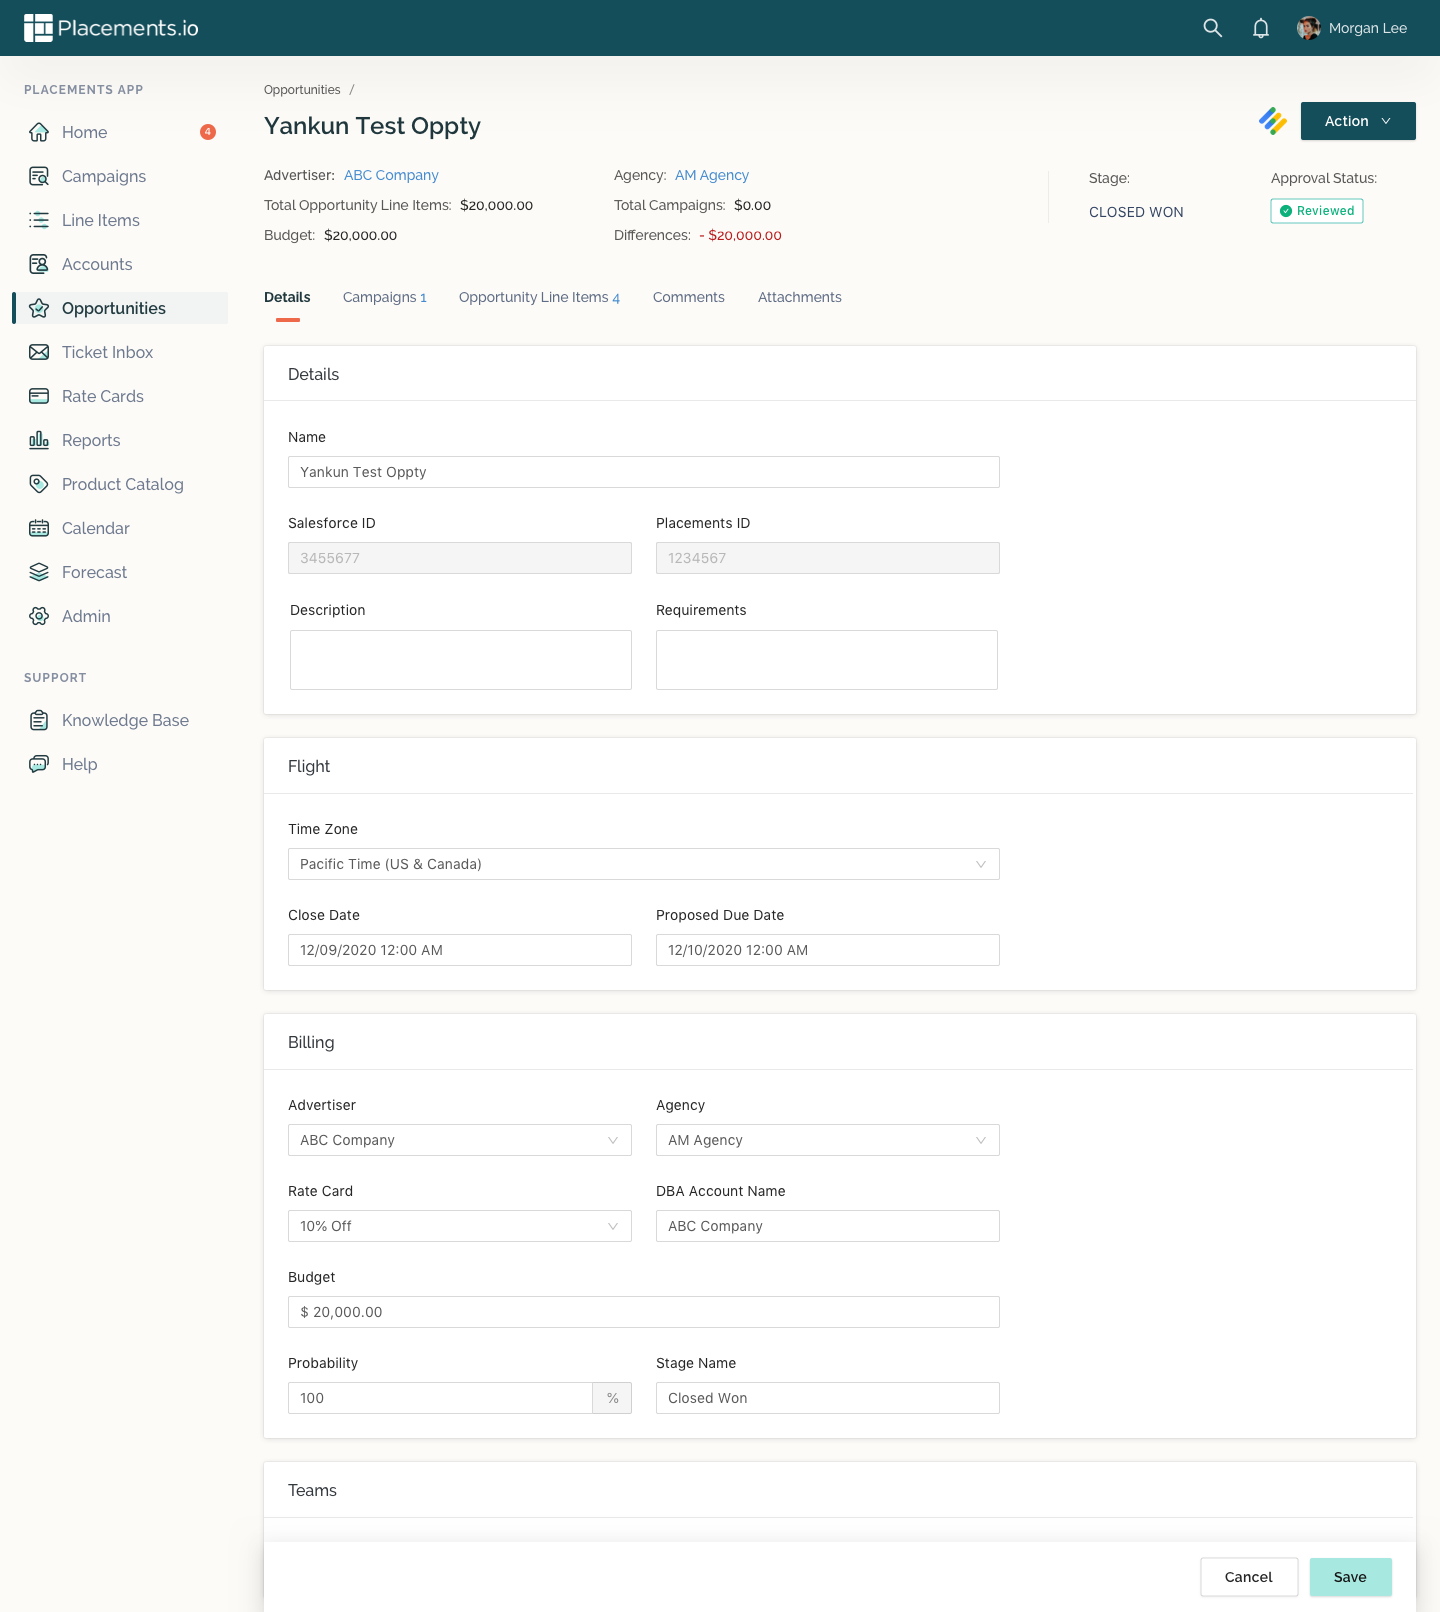Open notifications bell
This screenshot has height=1612, width=1440.
1260,28
